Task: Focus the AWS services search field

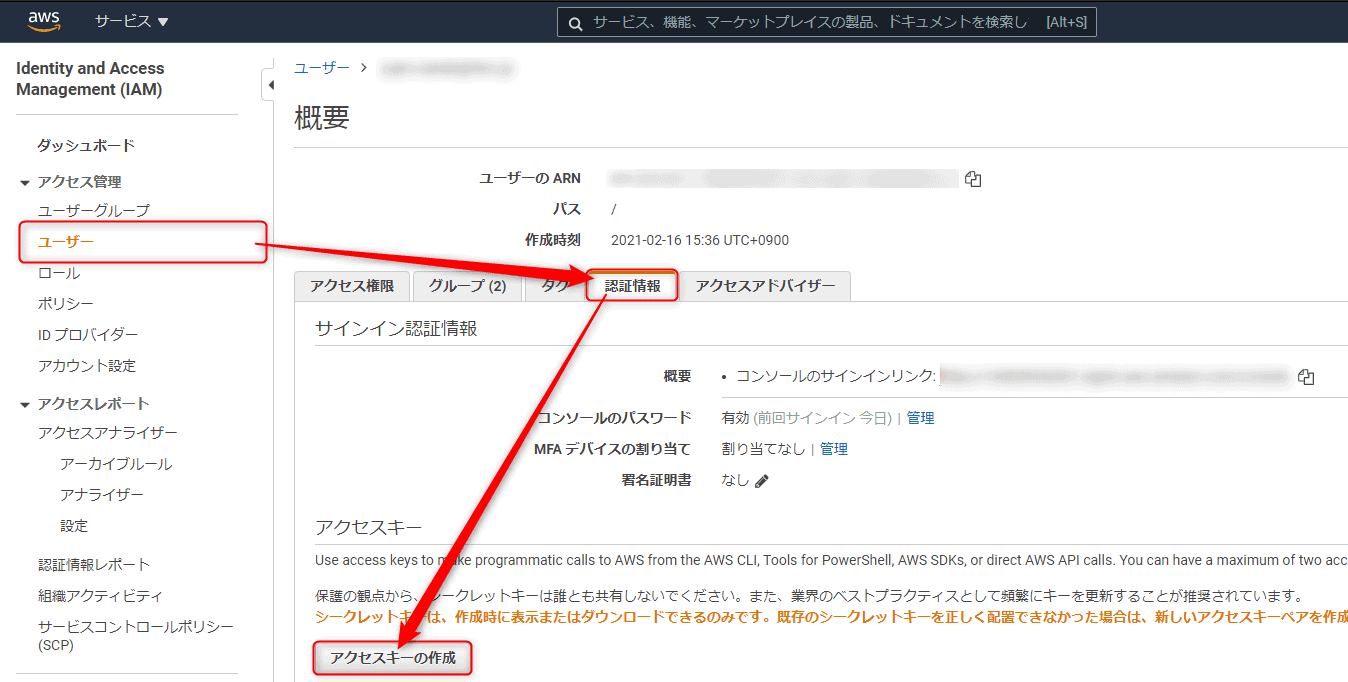Action: click(x=826, y=22)
